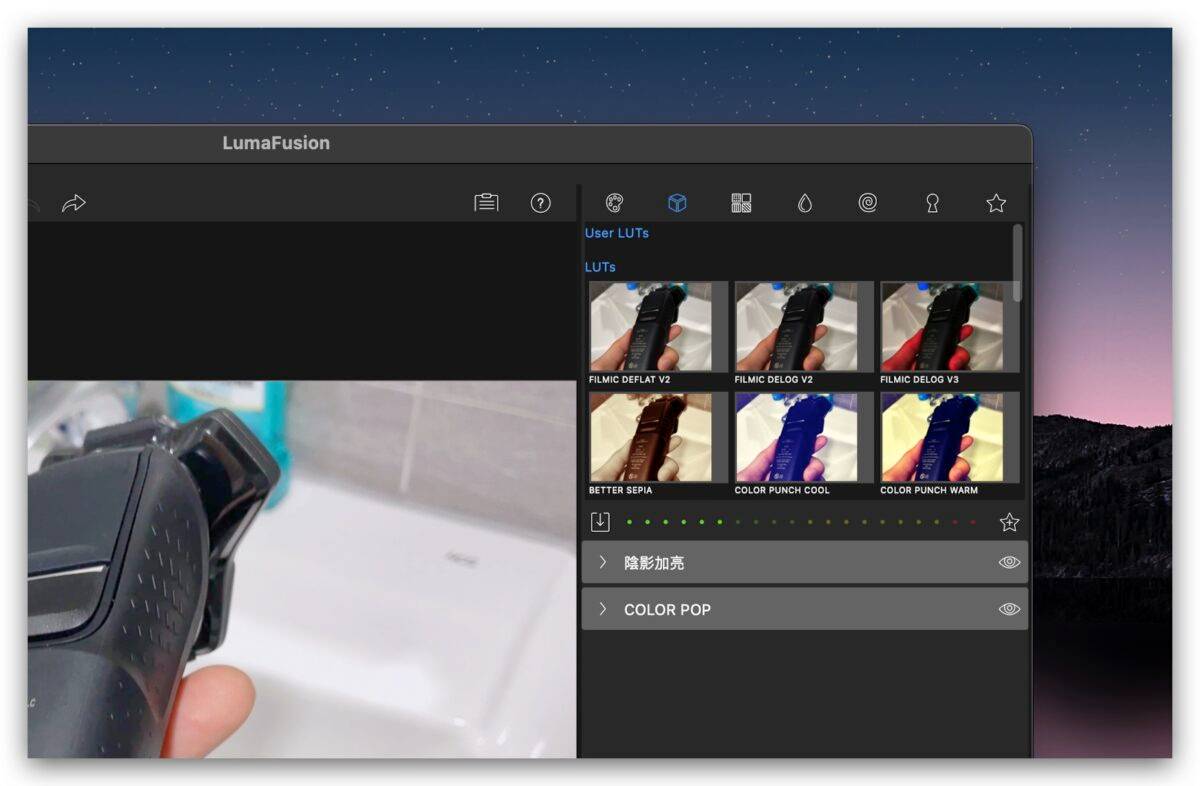Open the water drop blur tab
The image size is (1200, 786).
click(x=805, y=203)
